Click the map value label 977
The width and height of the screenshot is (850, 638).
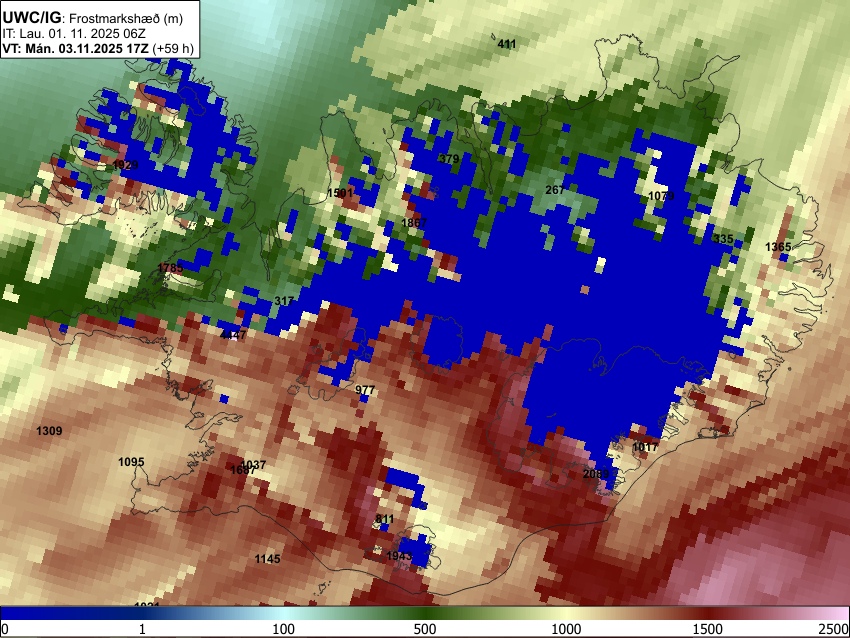[365, 390]
